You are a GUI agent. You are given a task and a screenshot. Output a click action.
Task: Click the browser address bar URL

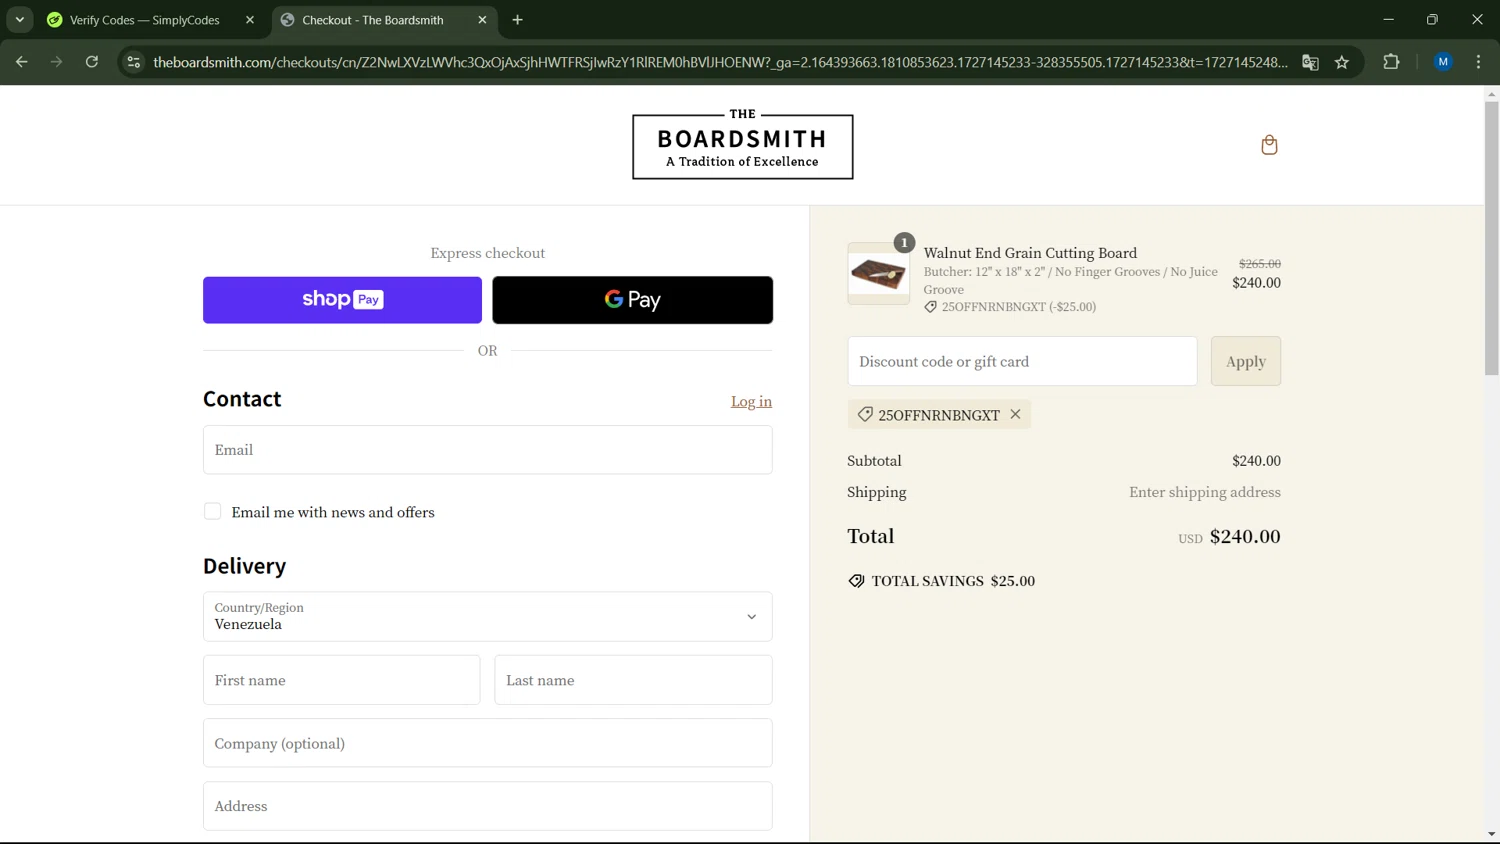tap(720, 62)
